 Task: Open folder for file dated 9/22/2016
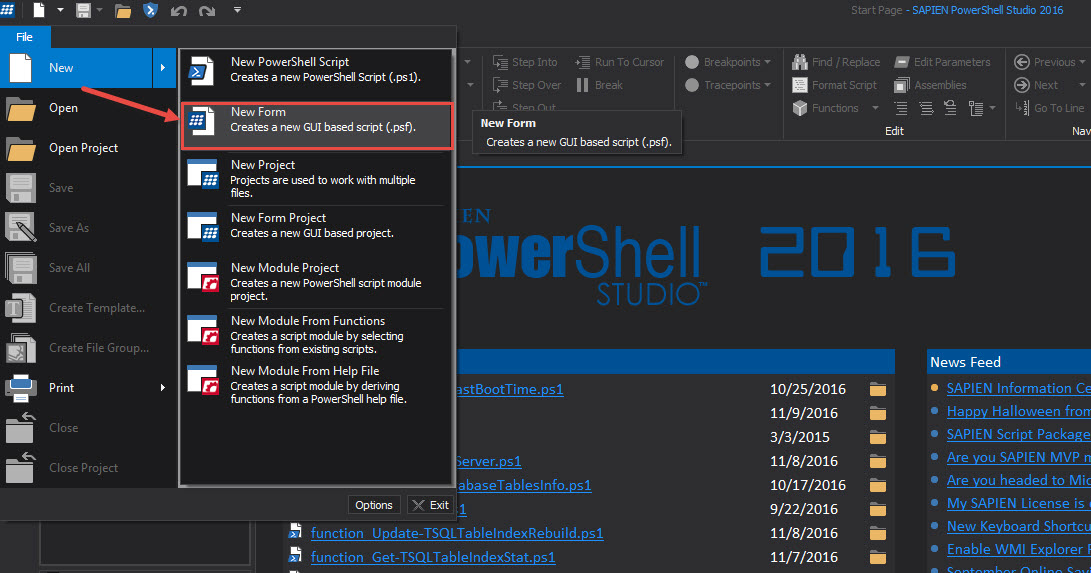tap(878, 510)
